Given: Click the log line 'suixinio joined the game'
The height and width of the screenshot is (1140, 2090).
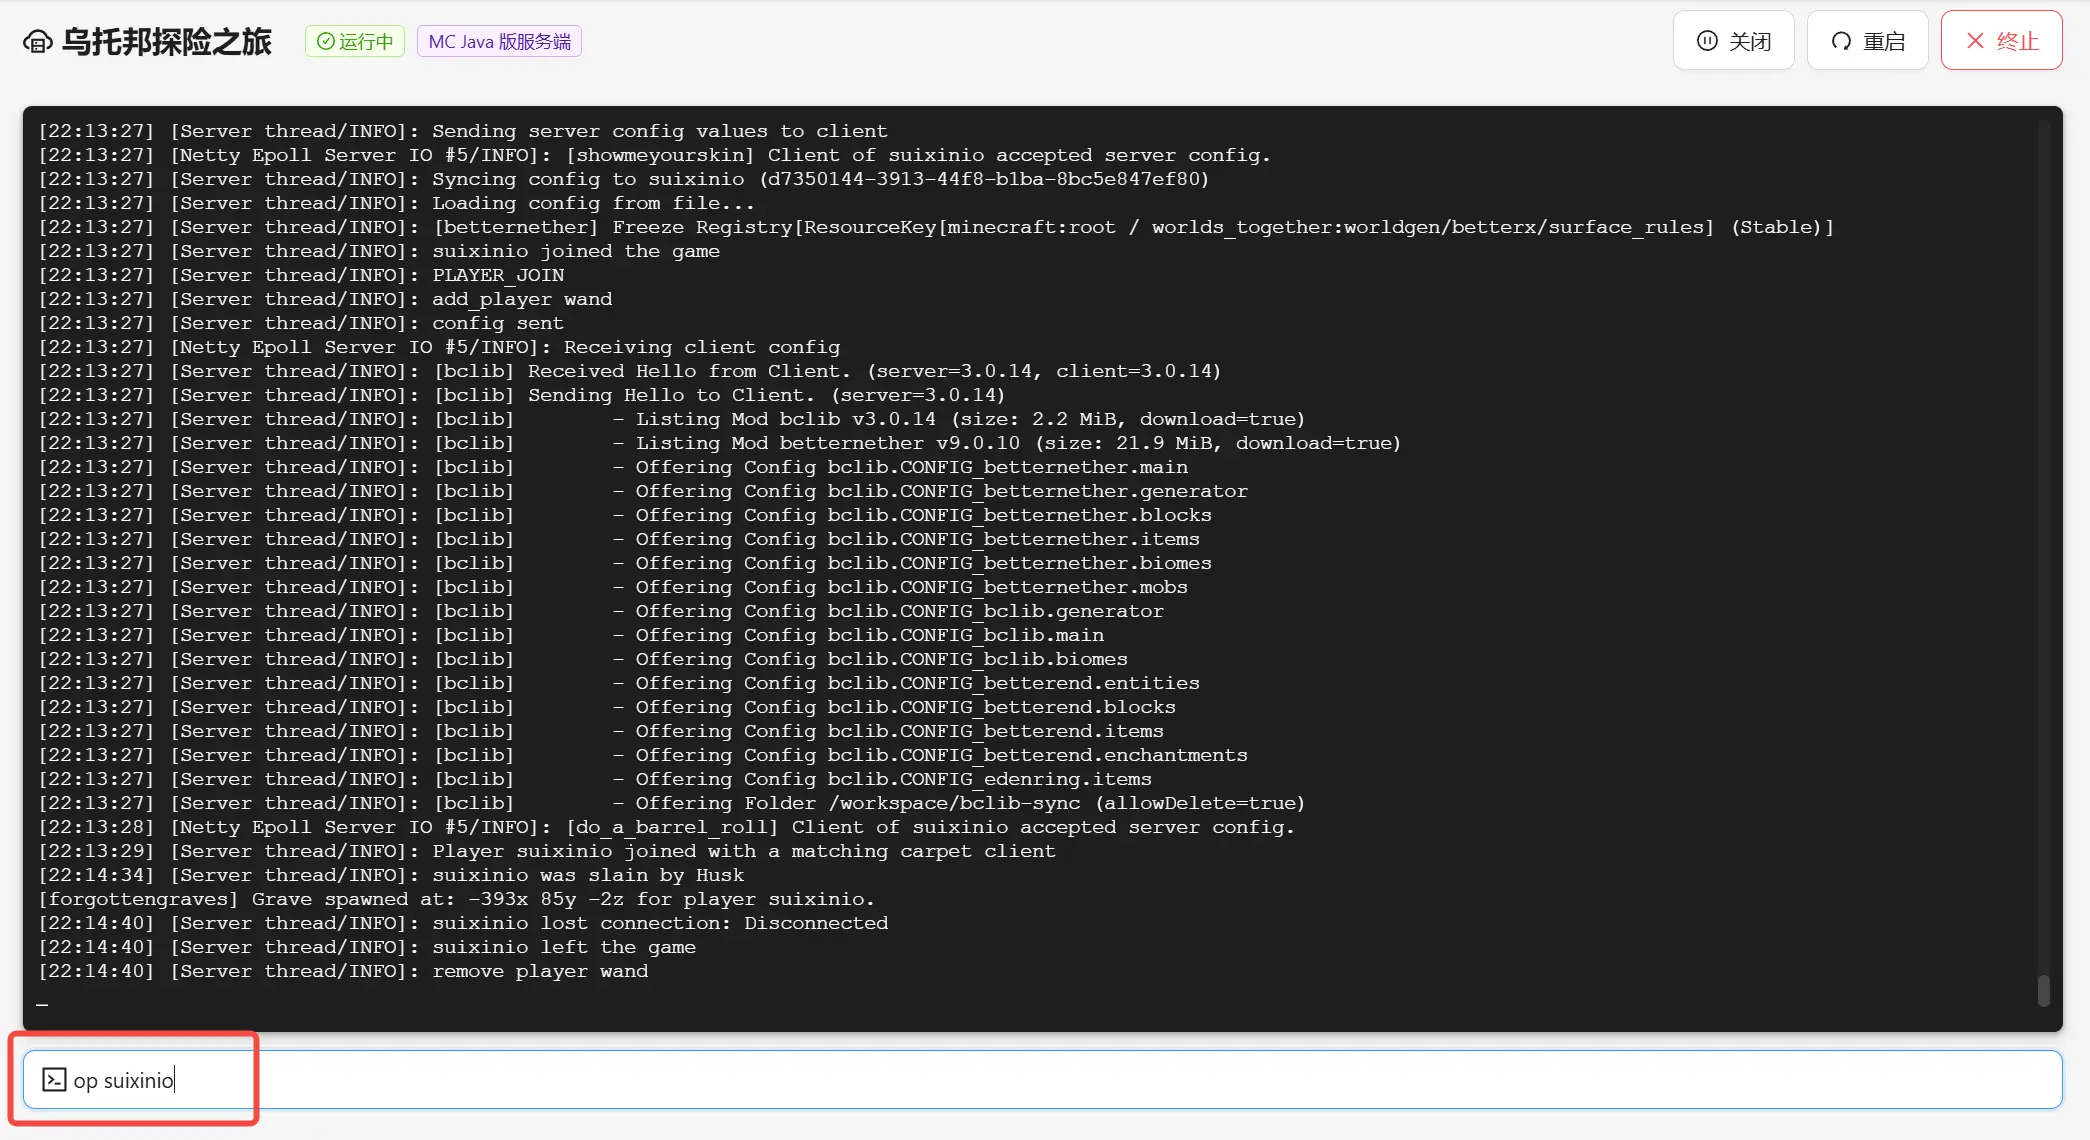Looking at the screenshot, I should [379, 251].
